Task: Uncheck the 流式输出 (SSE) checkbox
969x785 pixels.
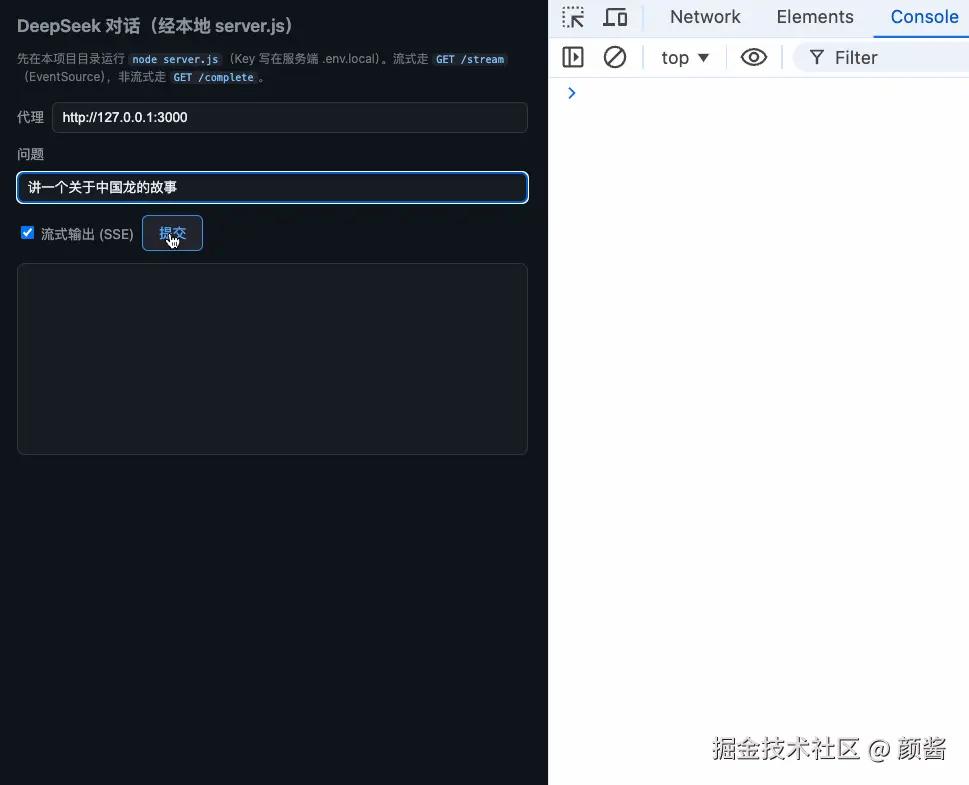Action: tap(27, 232)
